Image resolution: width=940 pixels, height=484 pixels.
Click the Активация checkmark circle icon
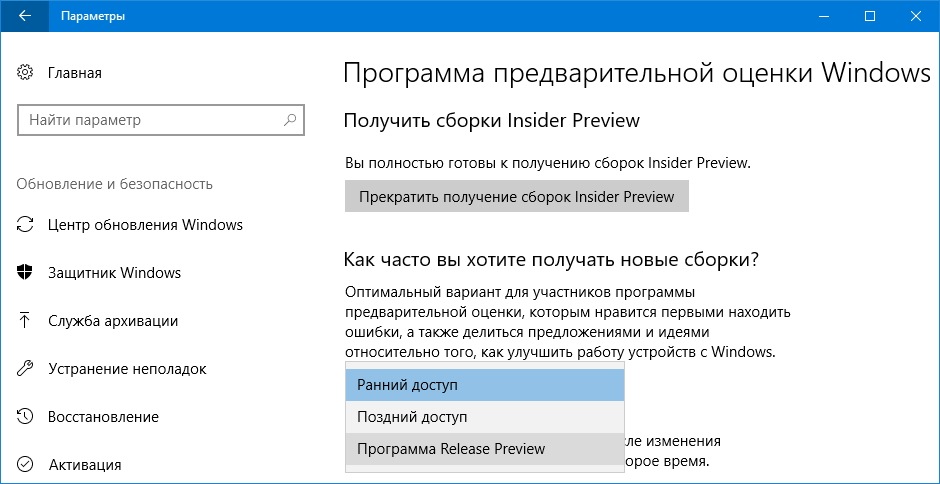pos(25,464)
